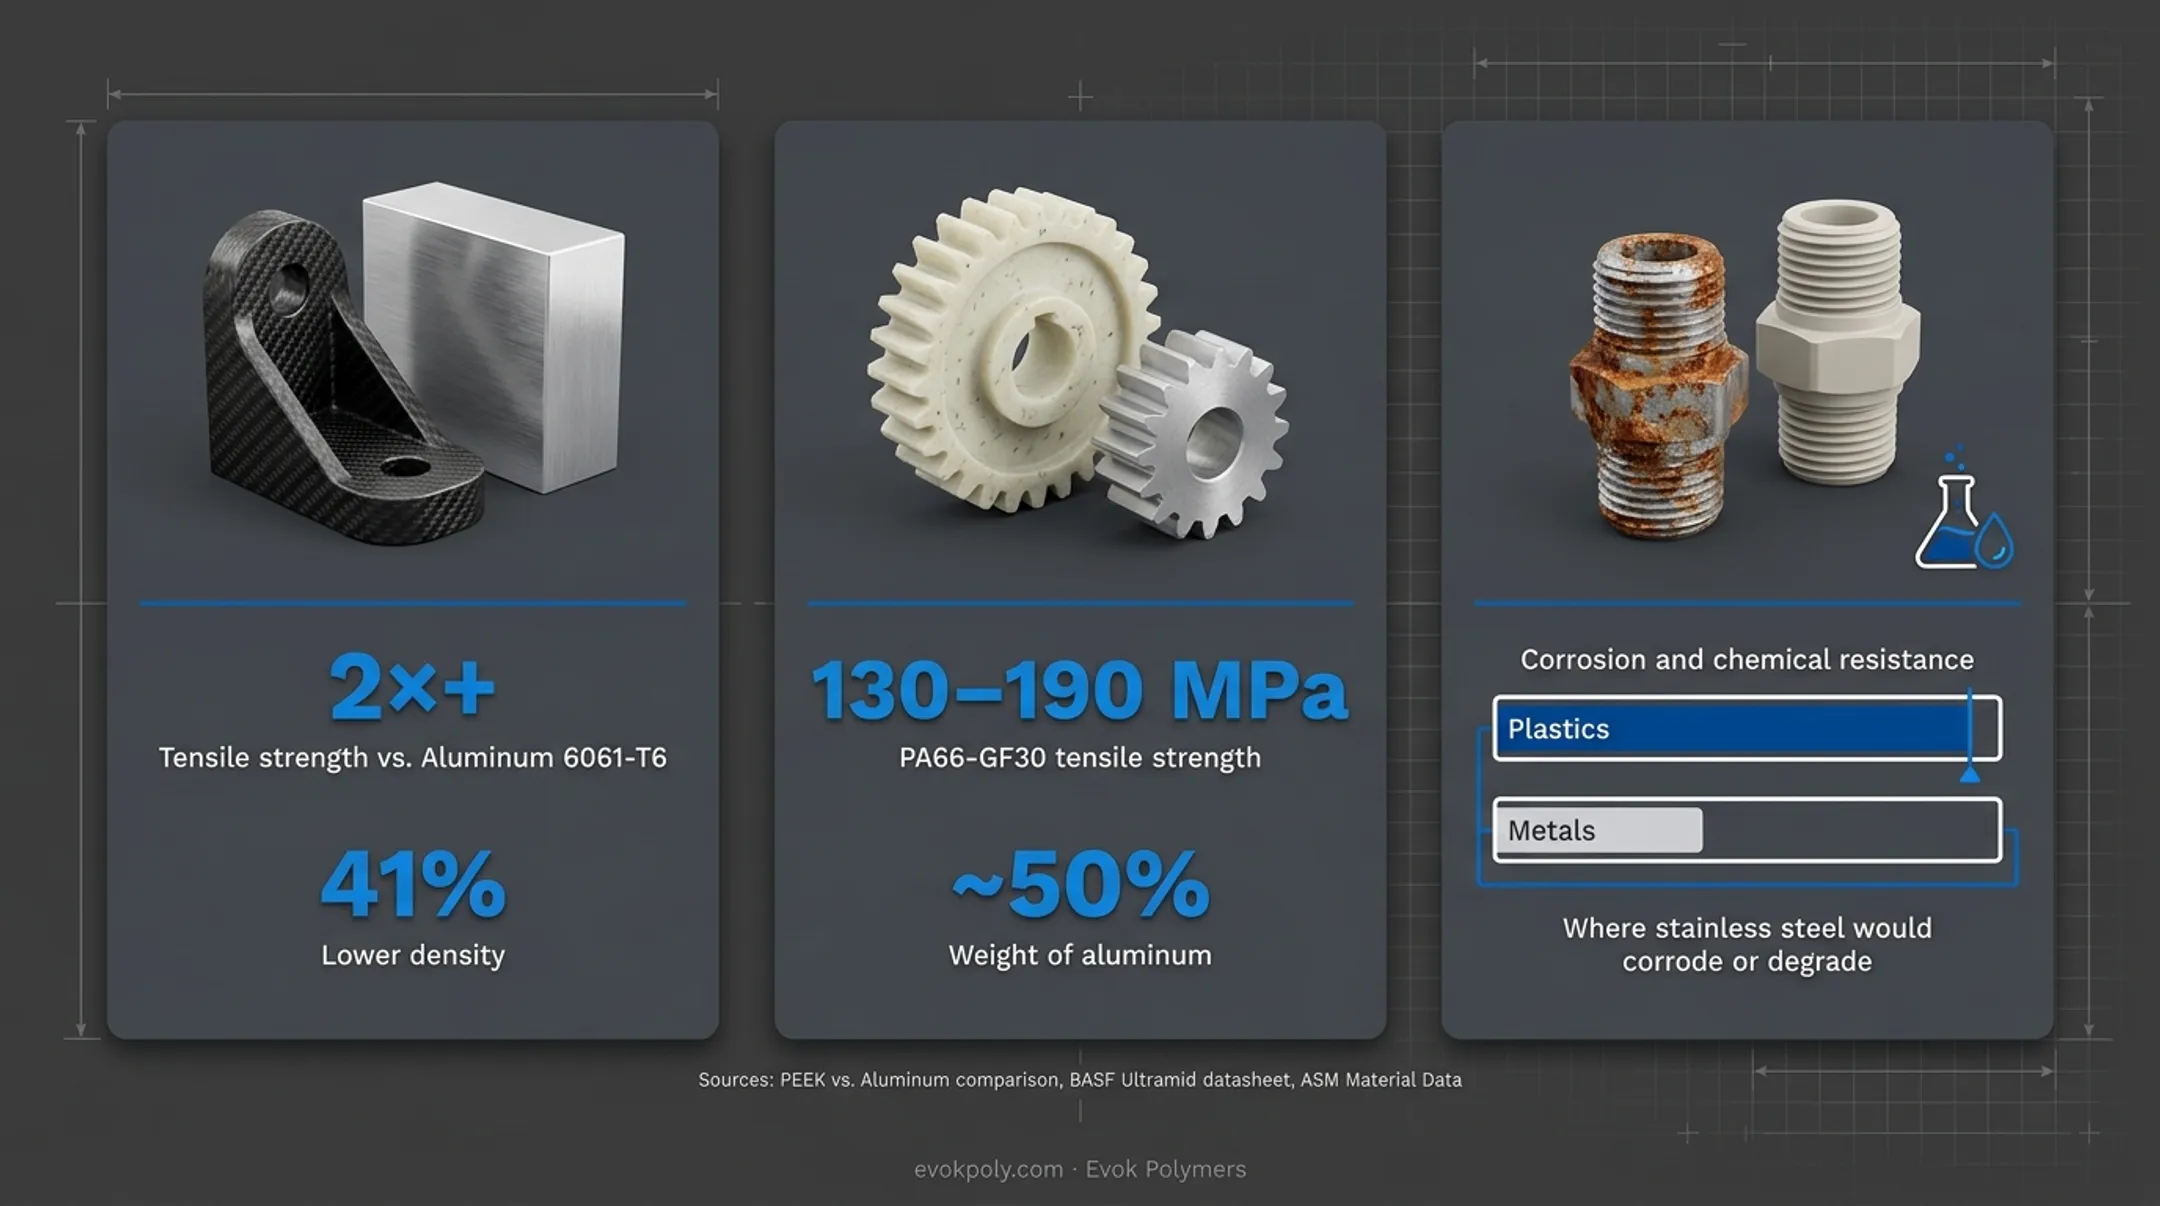2160x1206 pixels.
Task: Click "Where stainless steel would corrode or degrade" text
Action: click(1747, 944)
